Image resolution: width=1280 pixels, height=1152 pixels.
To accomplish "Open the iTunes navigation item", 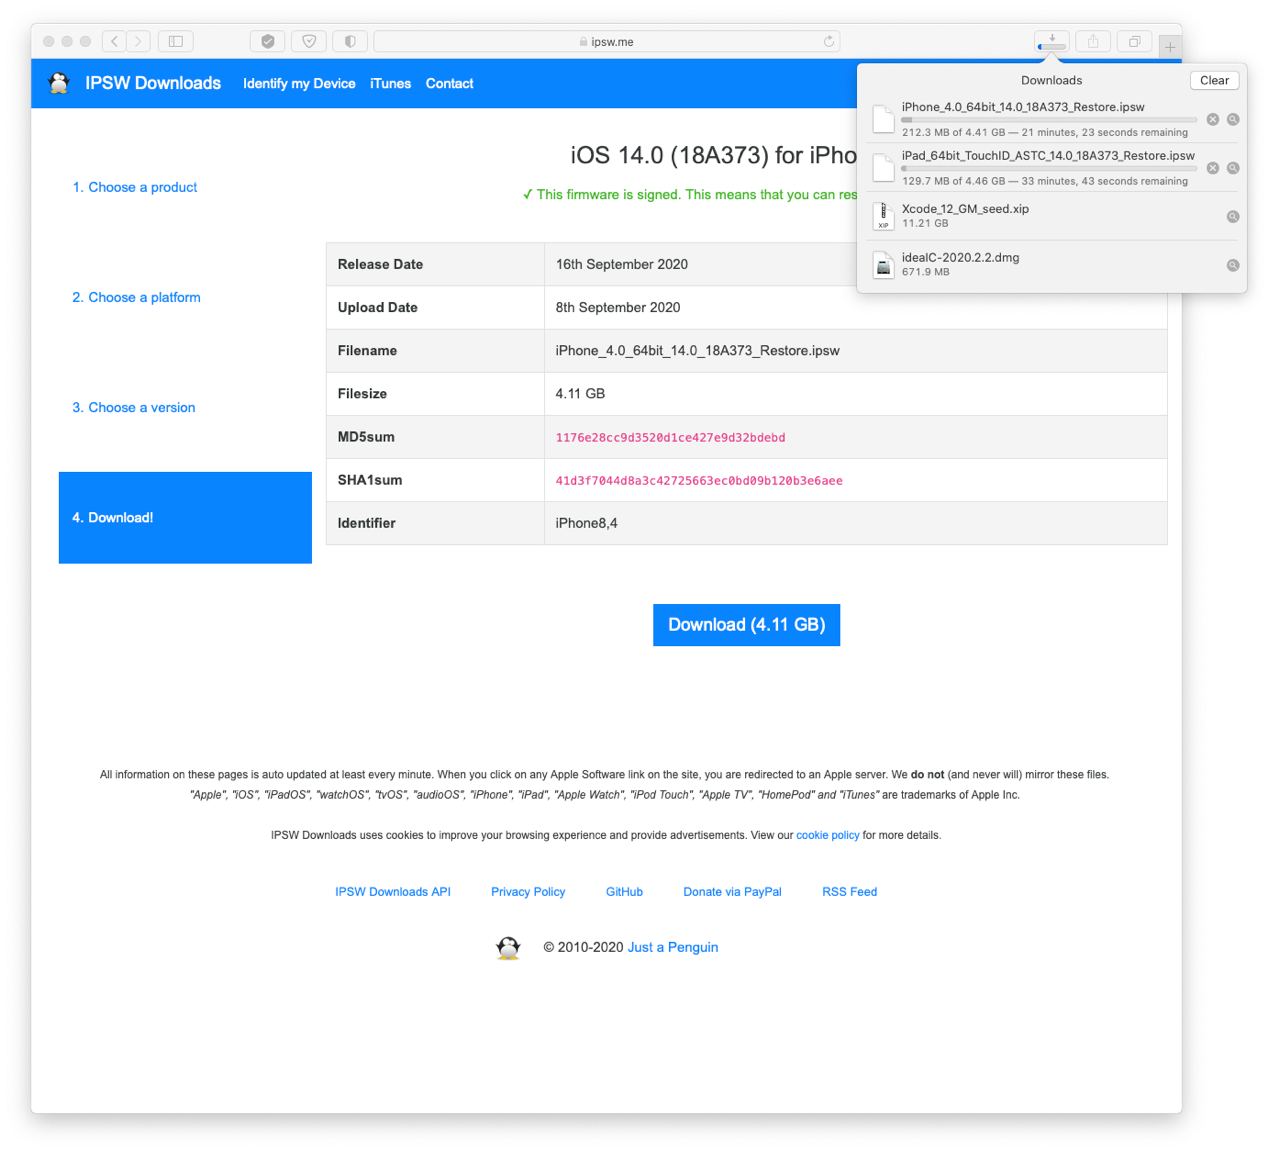I will (390, 84).
